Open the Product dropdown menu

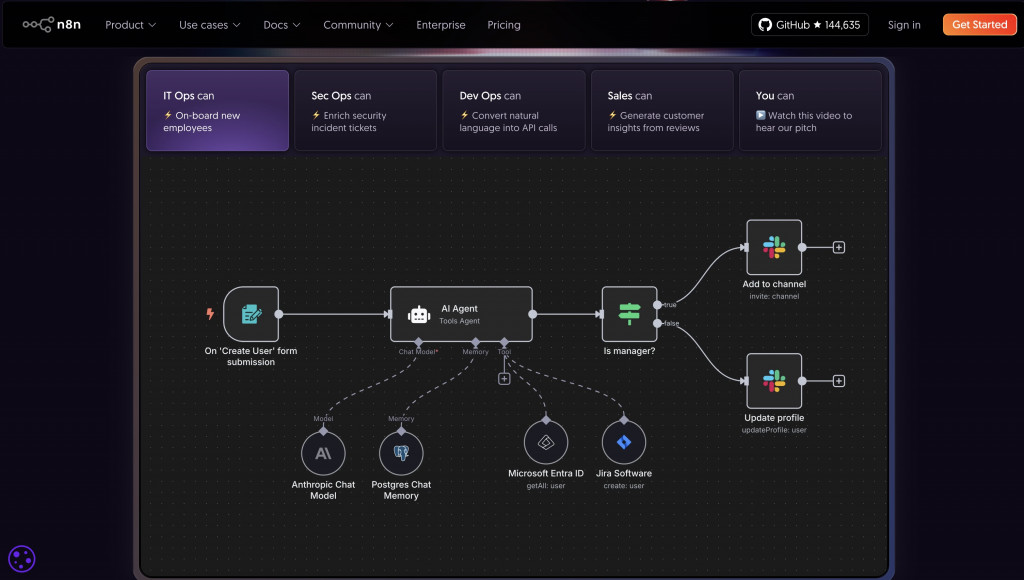click(x=131, y=25)
